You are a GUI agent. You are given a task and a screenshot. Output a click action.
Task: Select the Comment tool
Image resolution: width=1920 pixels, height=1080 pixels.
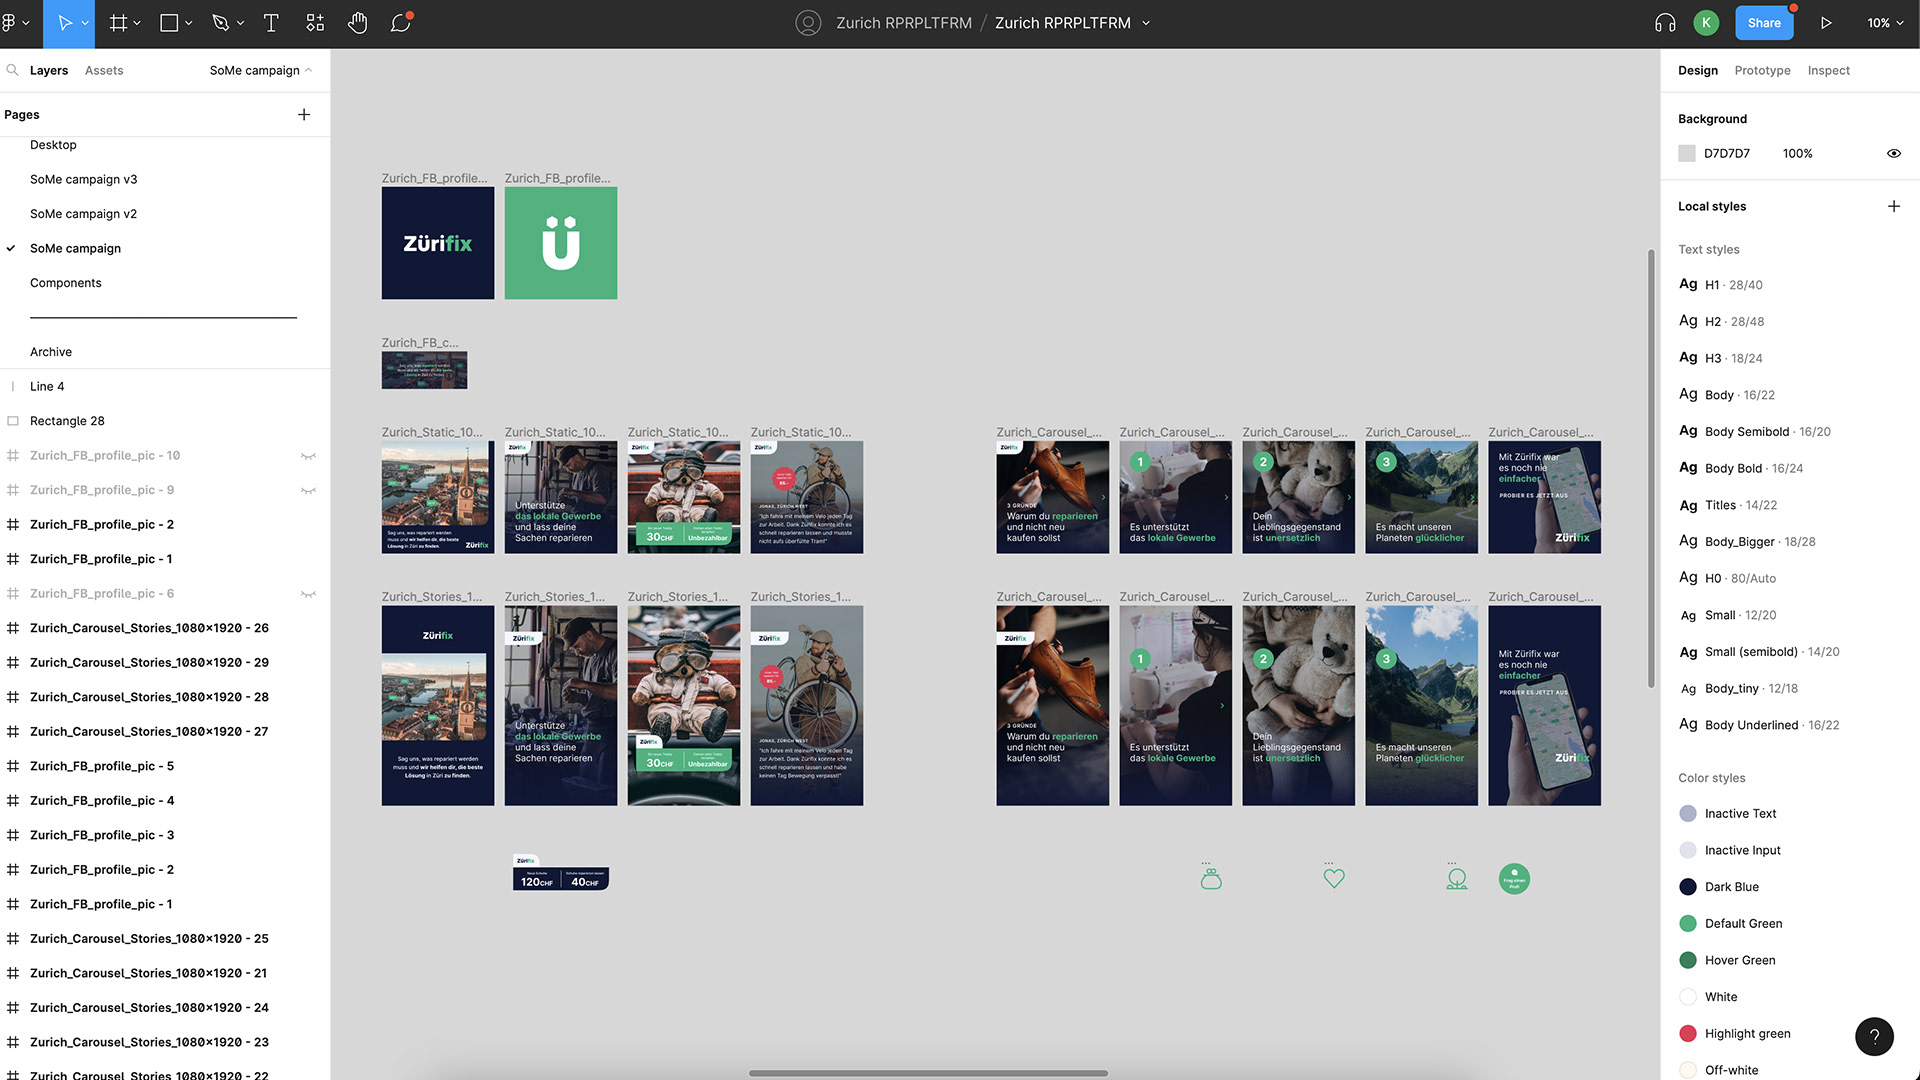401,23
